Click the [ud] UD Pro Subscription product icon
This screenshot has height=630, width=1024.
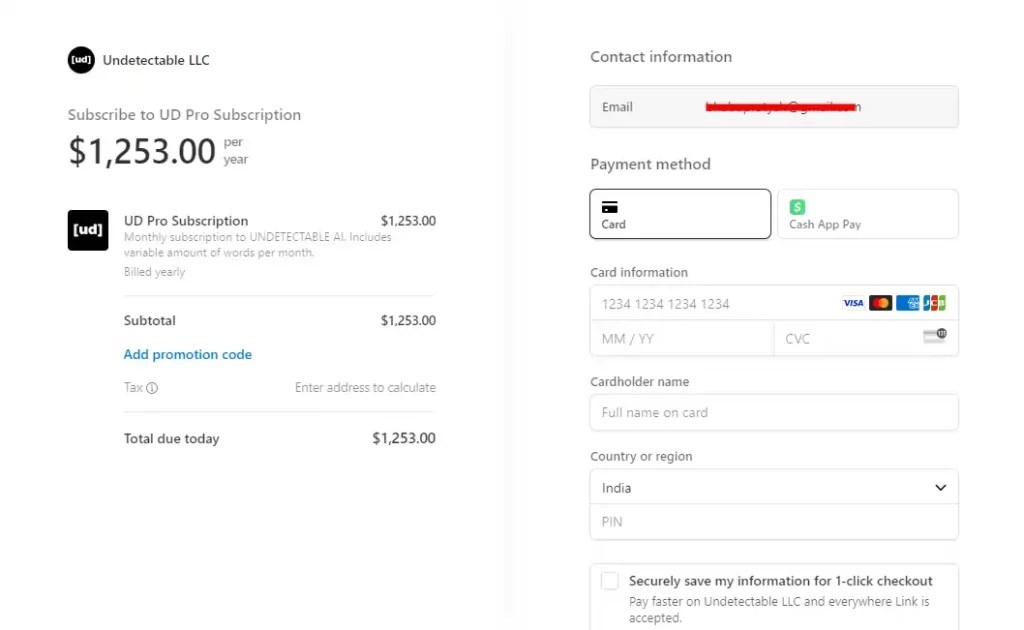click(x=88, y=231)
